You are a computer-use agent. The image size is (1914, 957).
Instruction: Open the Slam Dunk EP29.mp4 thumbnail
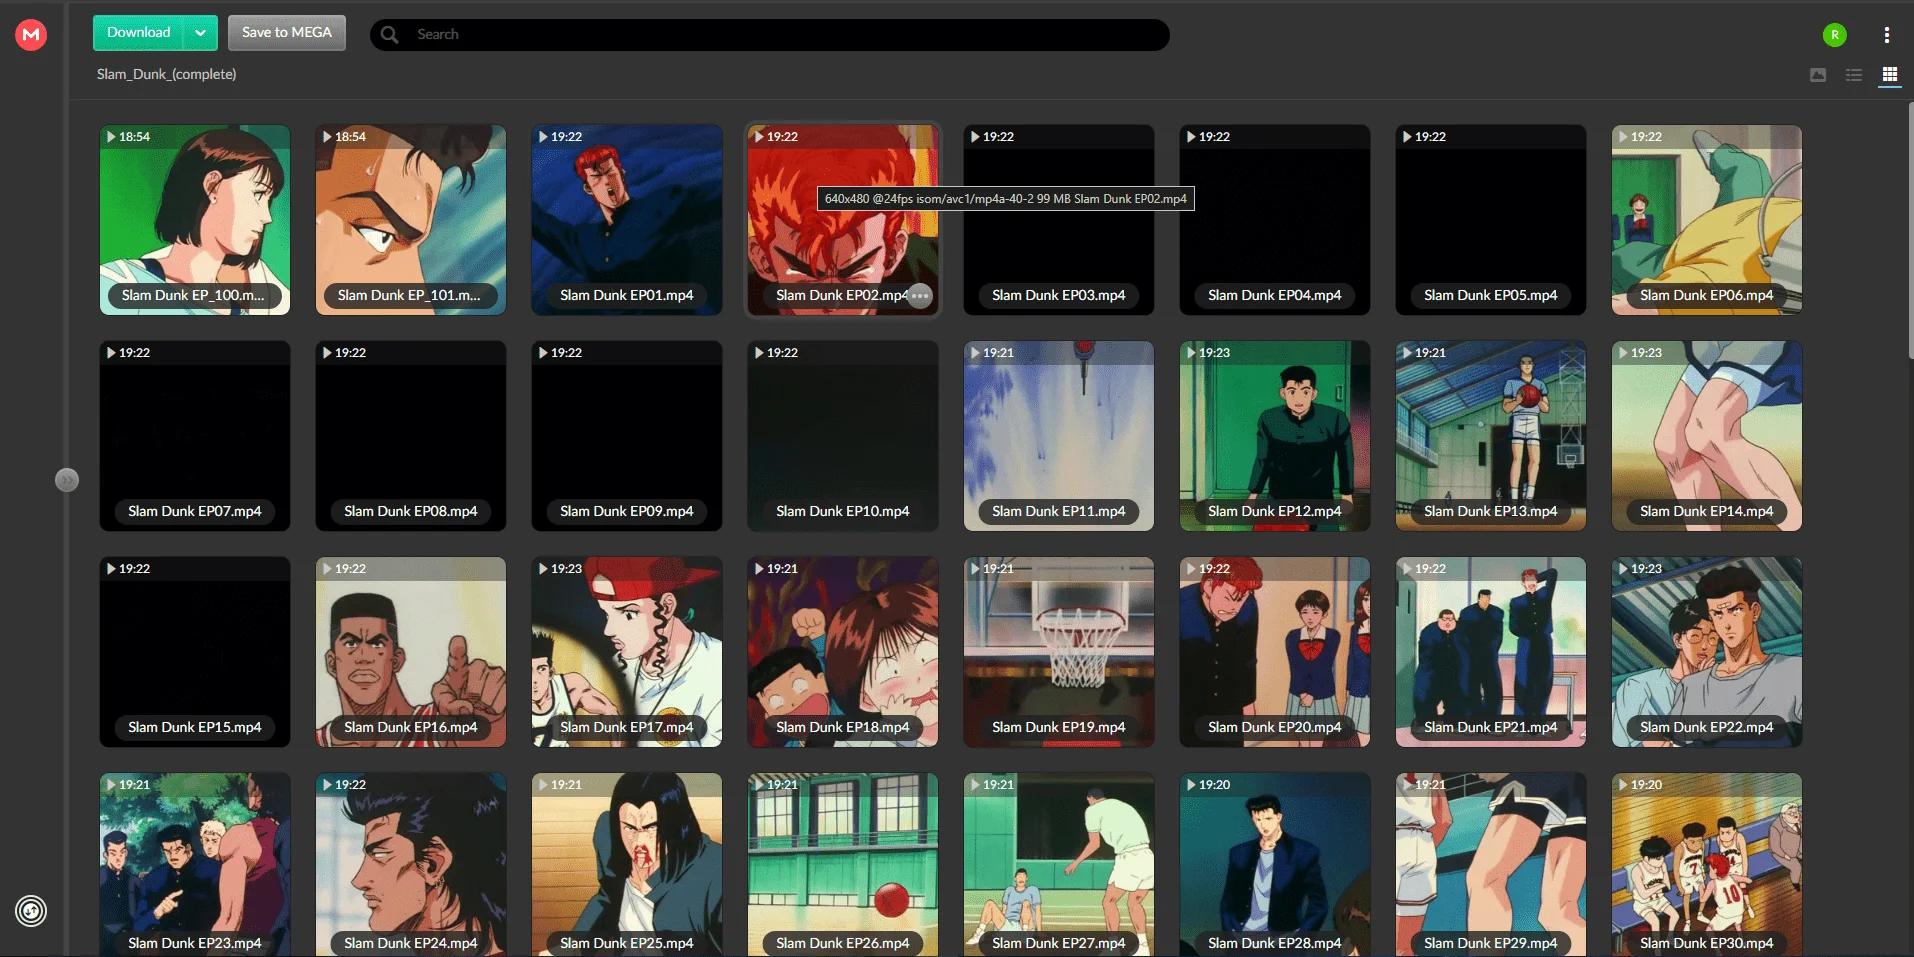1491,865
